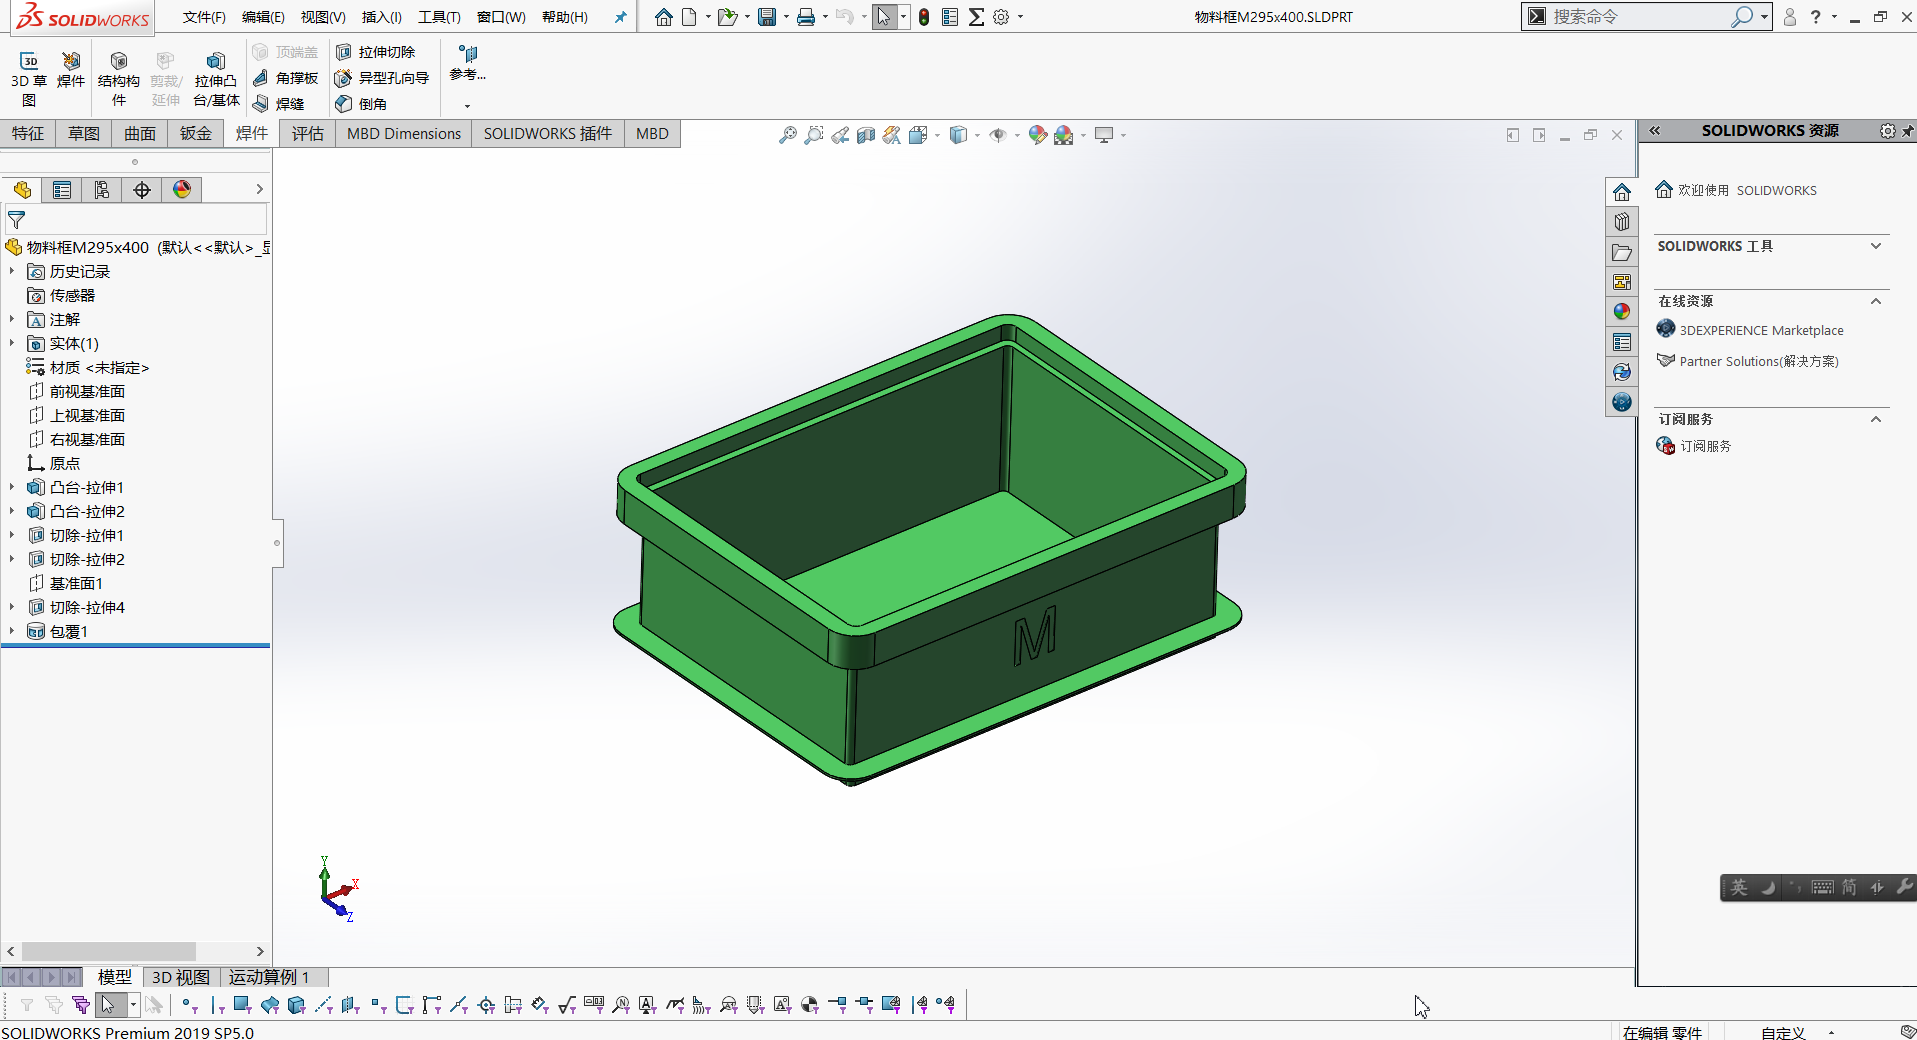Collapse the SOLIDWORKS 资源 task pane
1917x1040 pixels.
click(1655, 131)
